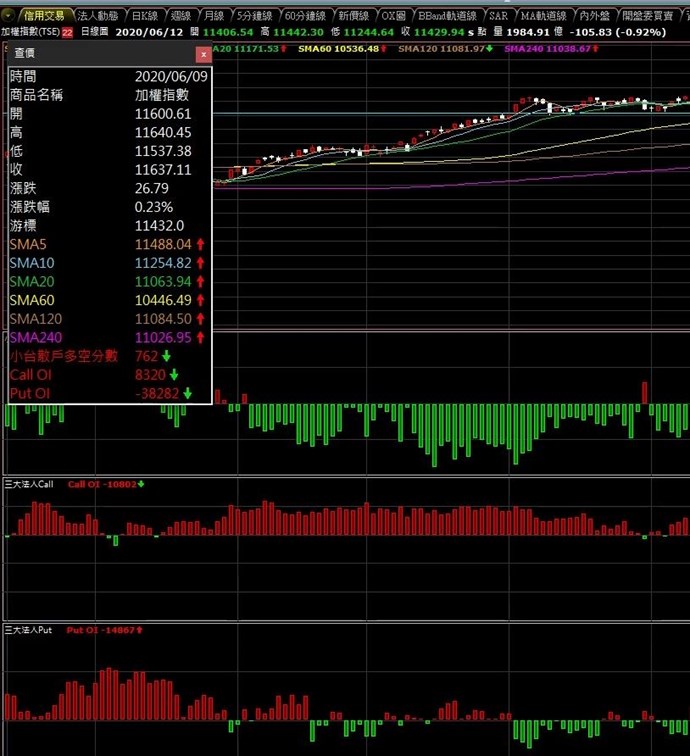Image resolution: width=690 pixels, height=756 pixels.
Task: Click the 三大法人Call panel title
Action: point(29,484)
